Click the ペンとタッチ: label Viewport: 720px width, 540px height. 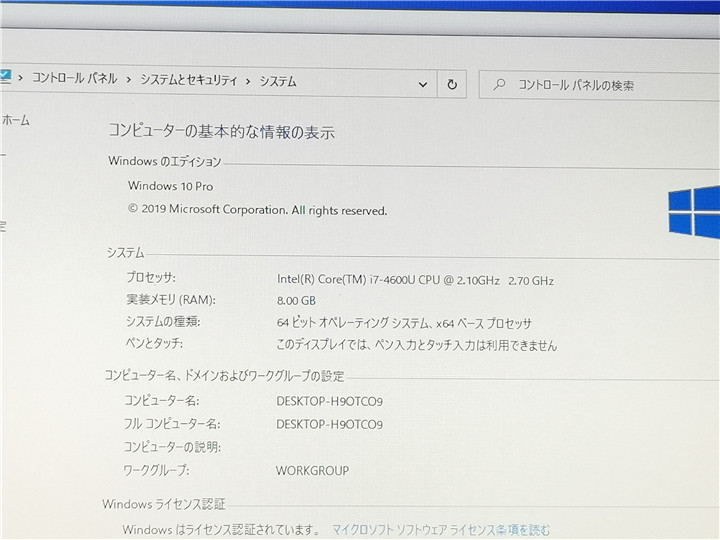[154, 343]
